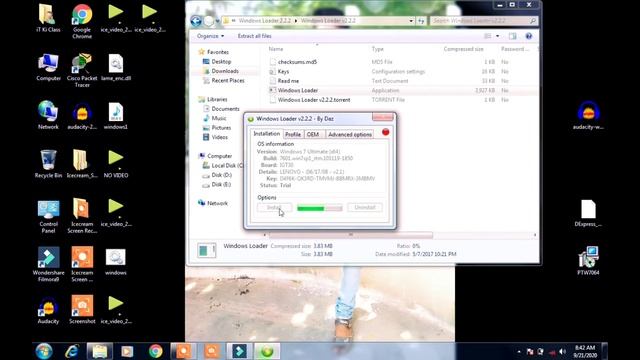Open Windows Media Player taskbar icon

[x=127, y=351]
